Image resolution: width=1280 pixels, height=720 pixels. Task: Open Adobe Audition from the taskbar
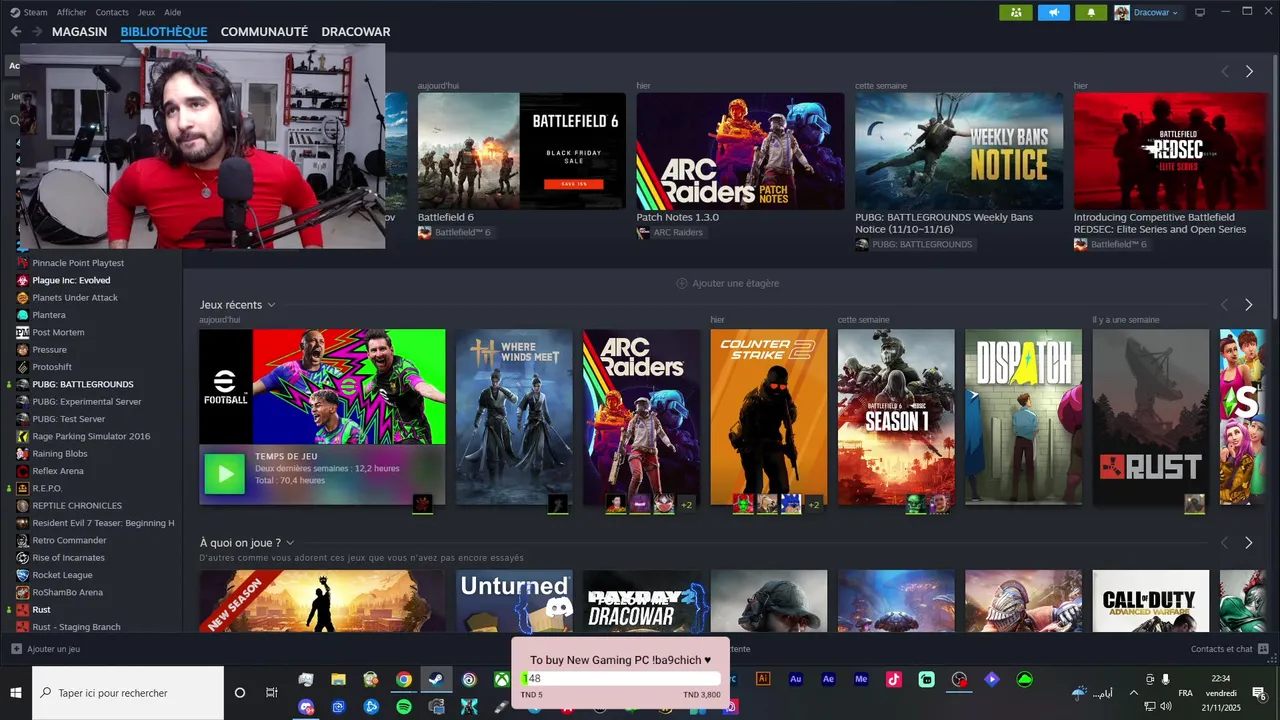[796, 679]
